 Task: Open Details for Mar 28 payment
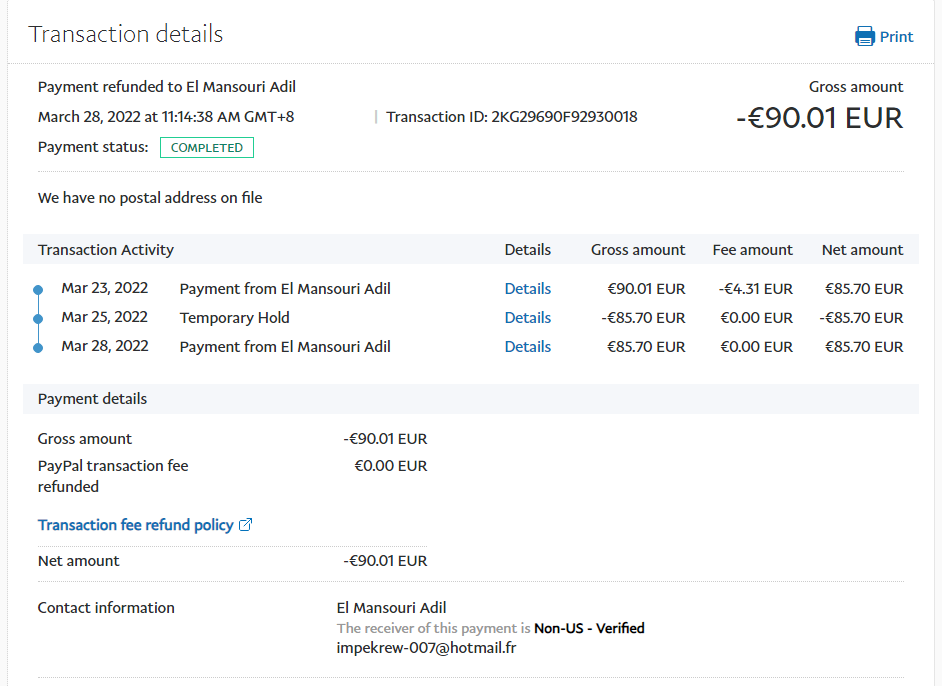pyautogui.click(x=527, y=347)
